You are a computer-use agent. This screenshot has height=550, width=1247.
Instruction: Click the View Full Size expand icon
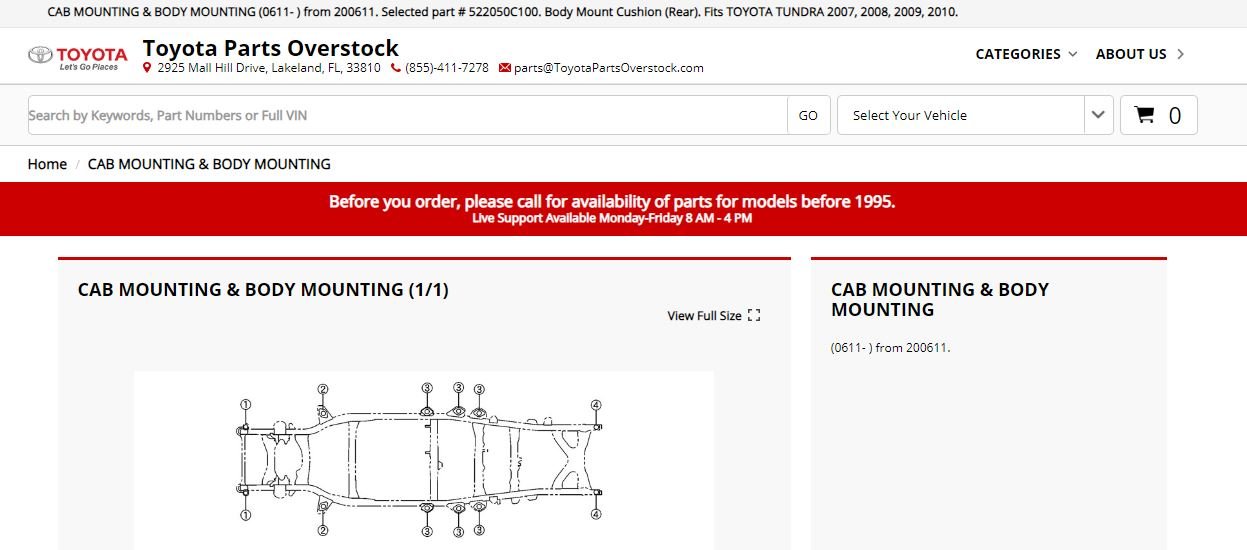coord(754,316)
